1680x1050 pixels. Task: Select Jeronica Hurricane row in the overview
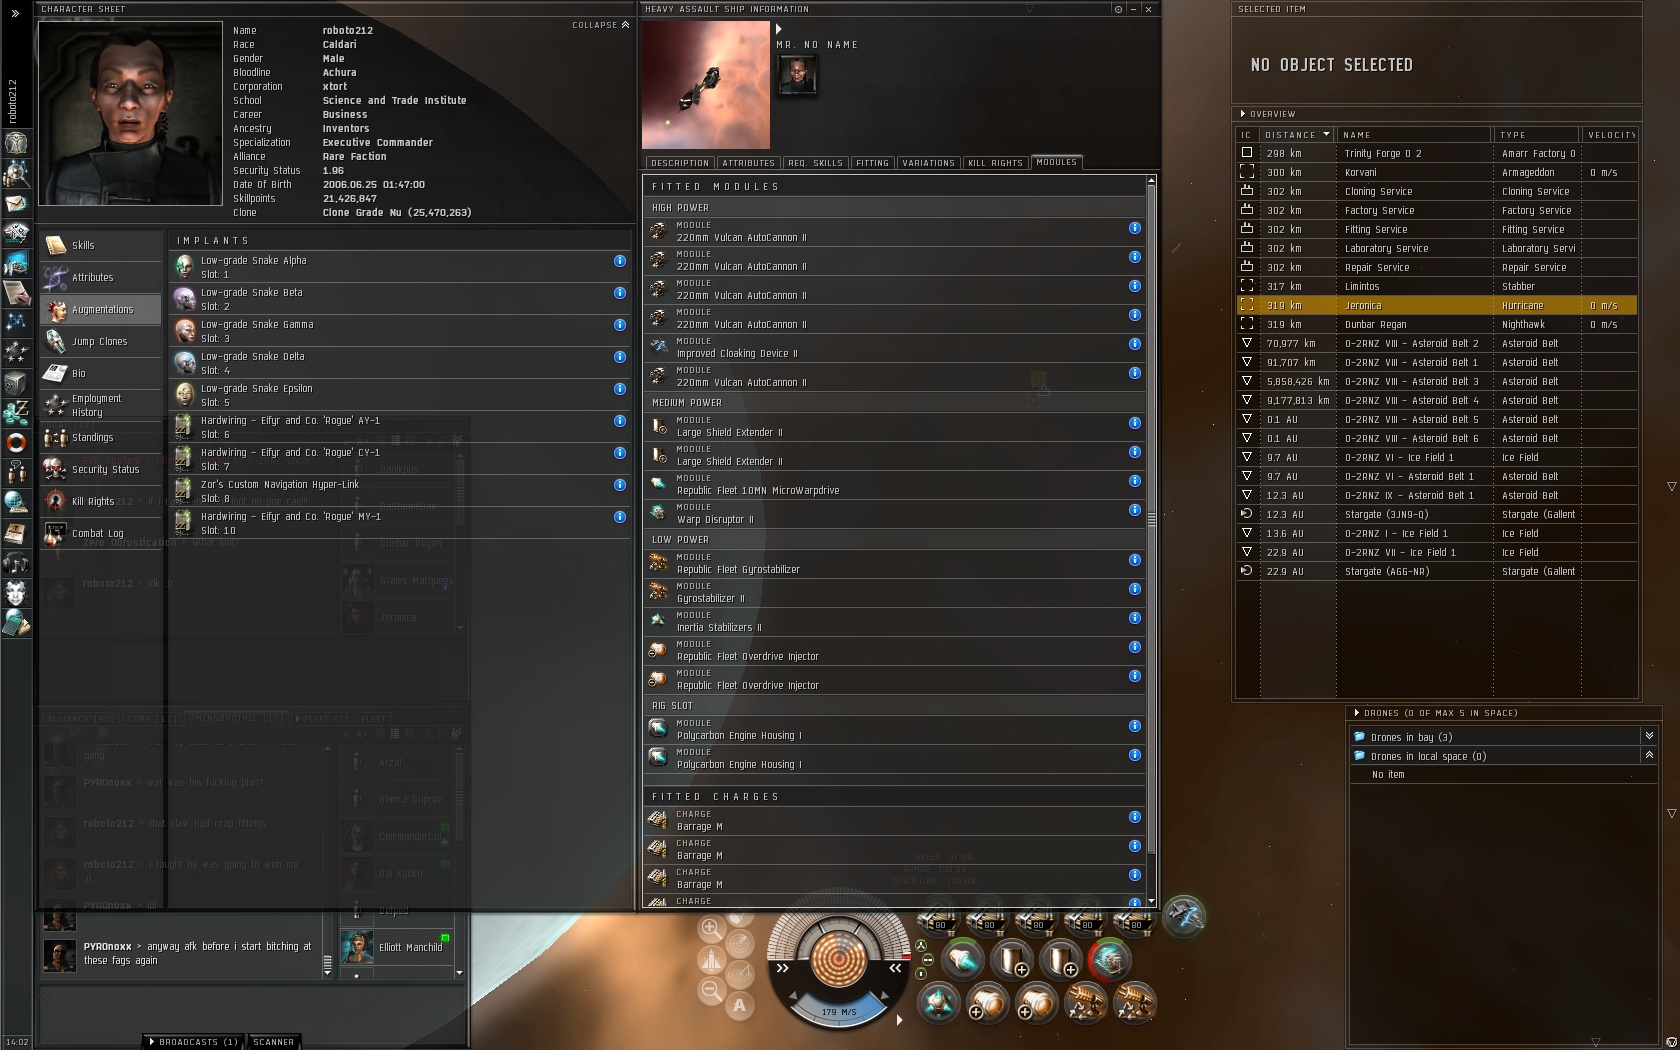(x=1436, y=305)
